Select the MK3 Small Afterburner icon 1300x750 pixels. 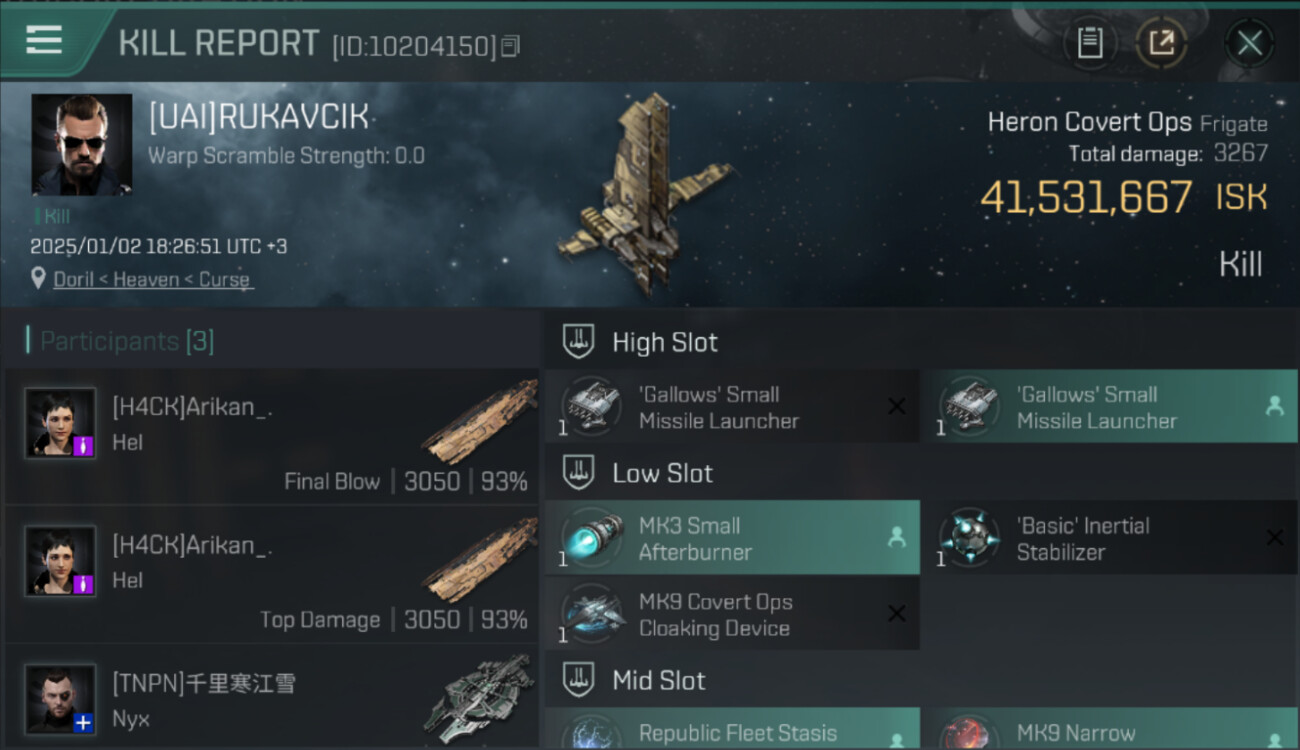pyautogui.click(x=592, y=538)
